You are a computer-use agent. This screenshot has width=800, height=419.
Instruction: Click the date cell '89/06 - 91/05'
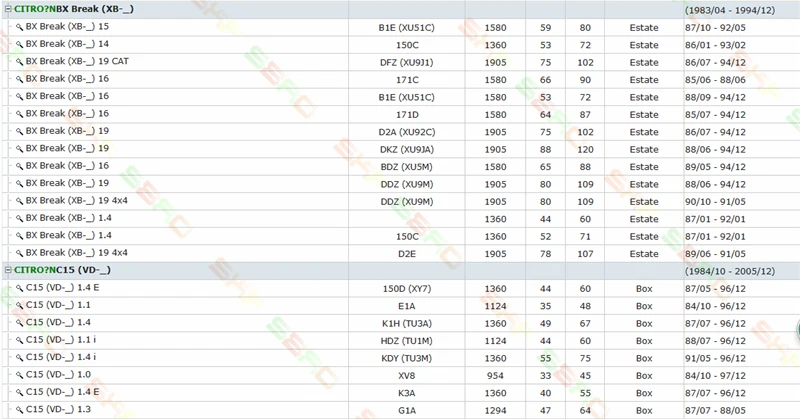[715, 254]
